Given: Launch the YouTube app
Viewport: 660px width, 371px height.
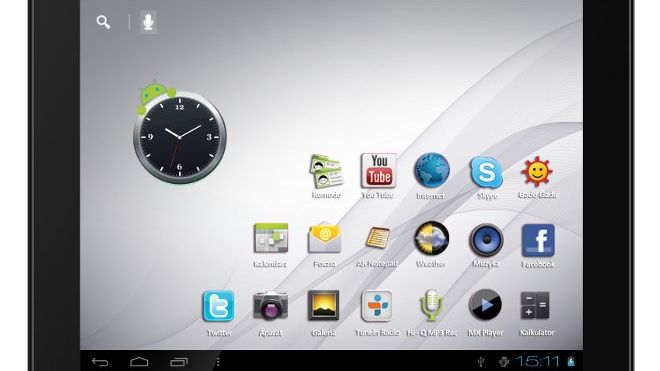Looking at the screenshot, I should pyautogui.click(x=379, y=171).
